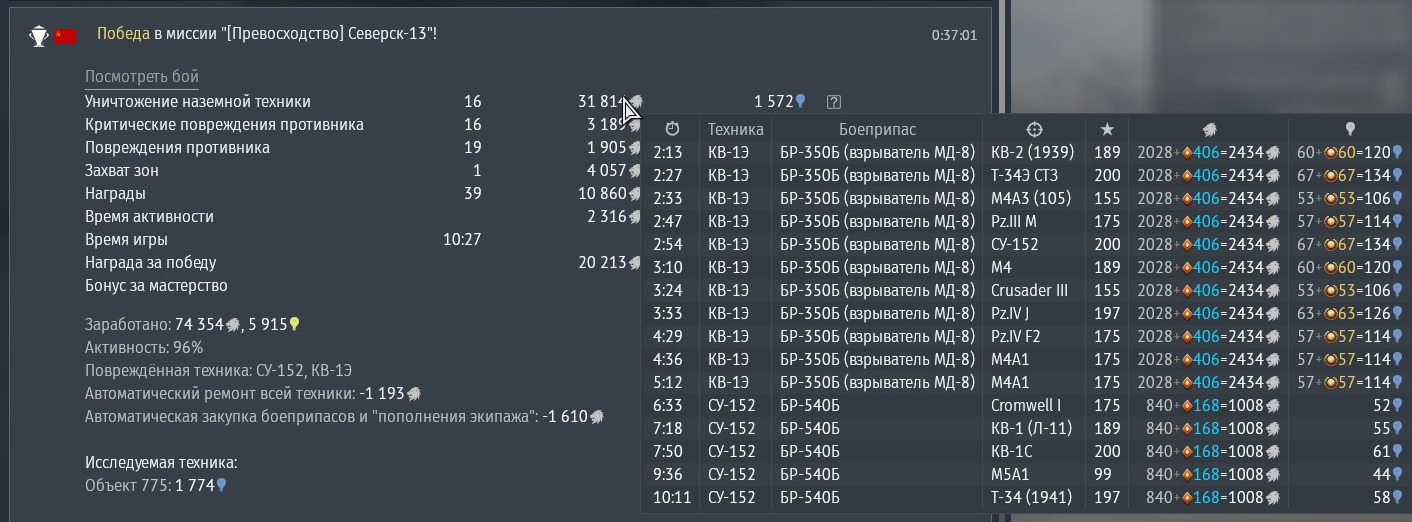The height and width of the screenshot is (522, 1412).
Task: Click the Soviet flag icon
Action: [x=65, y=36]
